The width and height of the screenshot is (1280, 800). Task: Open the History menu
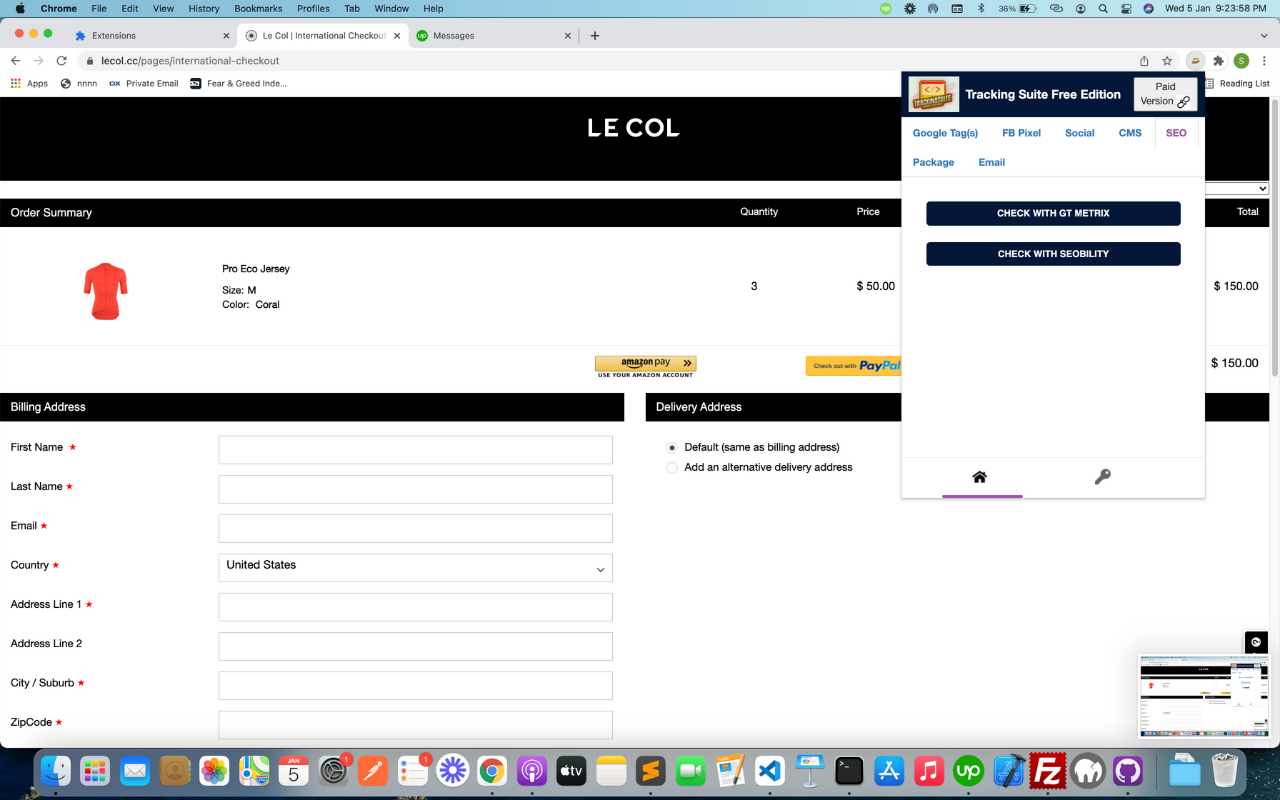point(203,8)
